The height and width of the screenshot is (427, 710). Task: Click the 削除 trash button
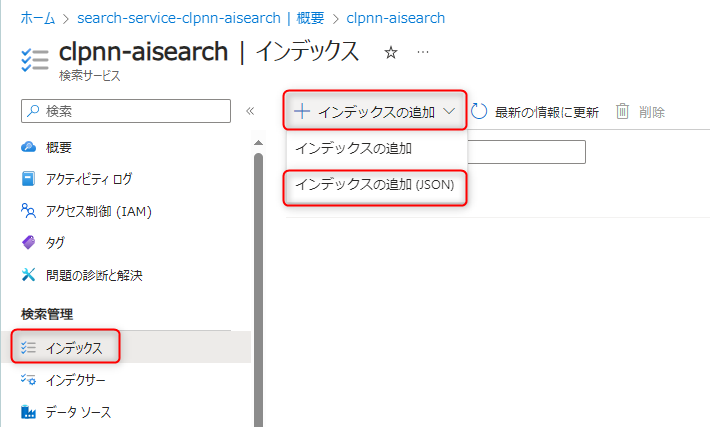click(x=640, y=112)
